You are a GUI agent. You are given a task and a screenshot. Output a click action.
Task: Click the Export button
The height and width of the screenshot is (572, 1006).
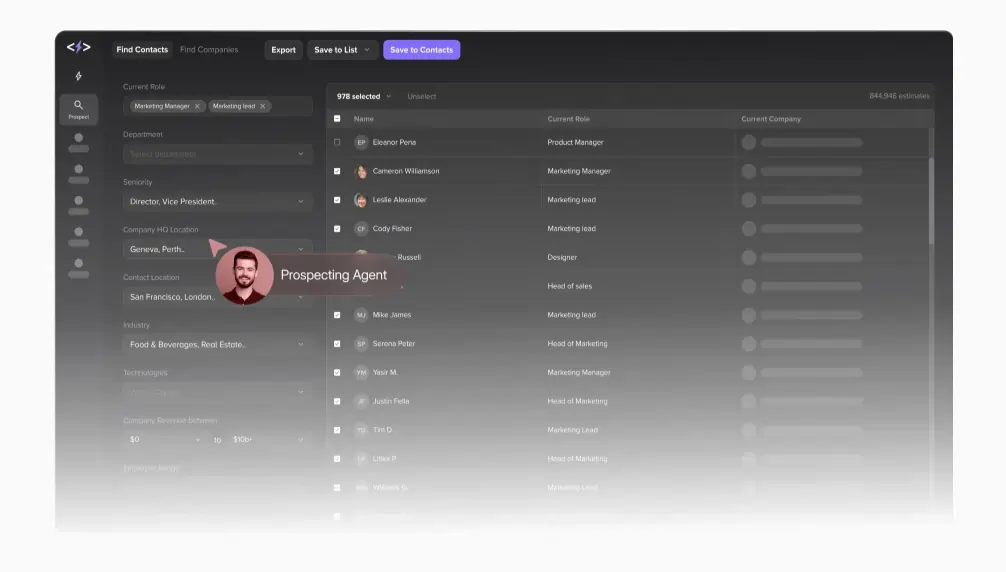click(x=283, y=50)
